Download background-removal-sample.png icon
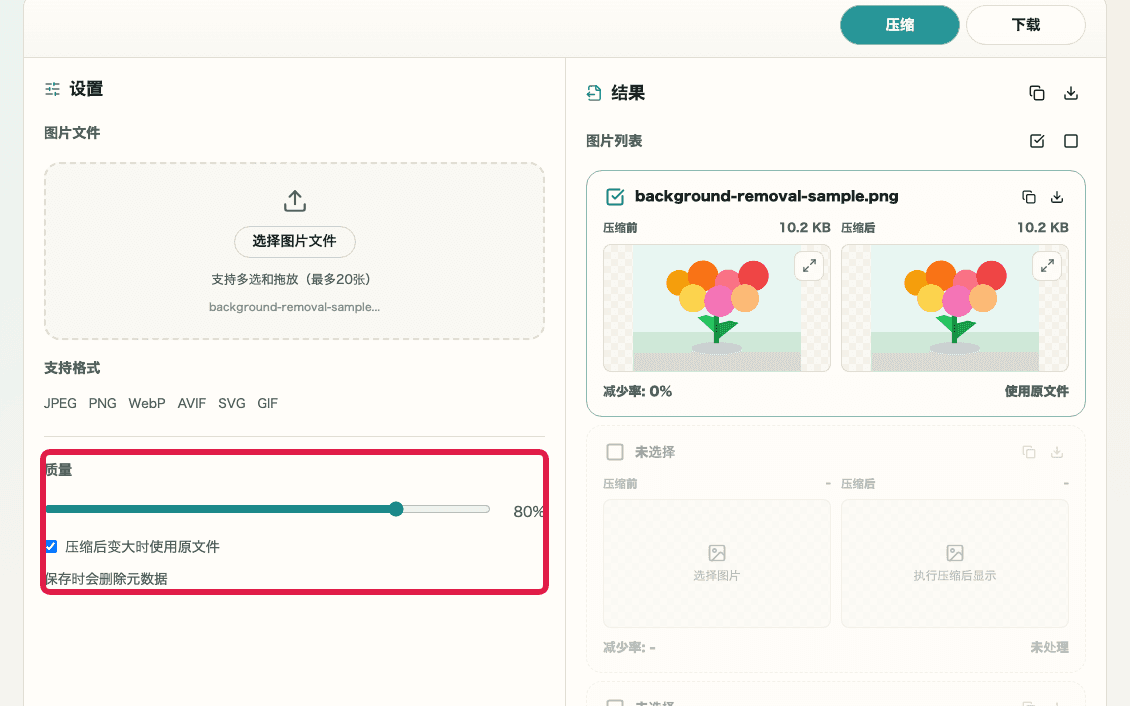Viewport: 1130px width, 706px height. point(1056,197)
